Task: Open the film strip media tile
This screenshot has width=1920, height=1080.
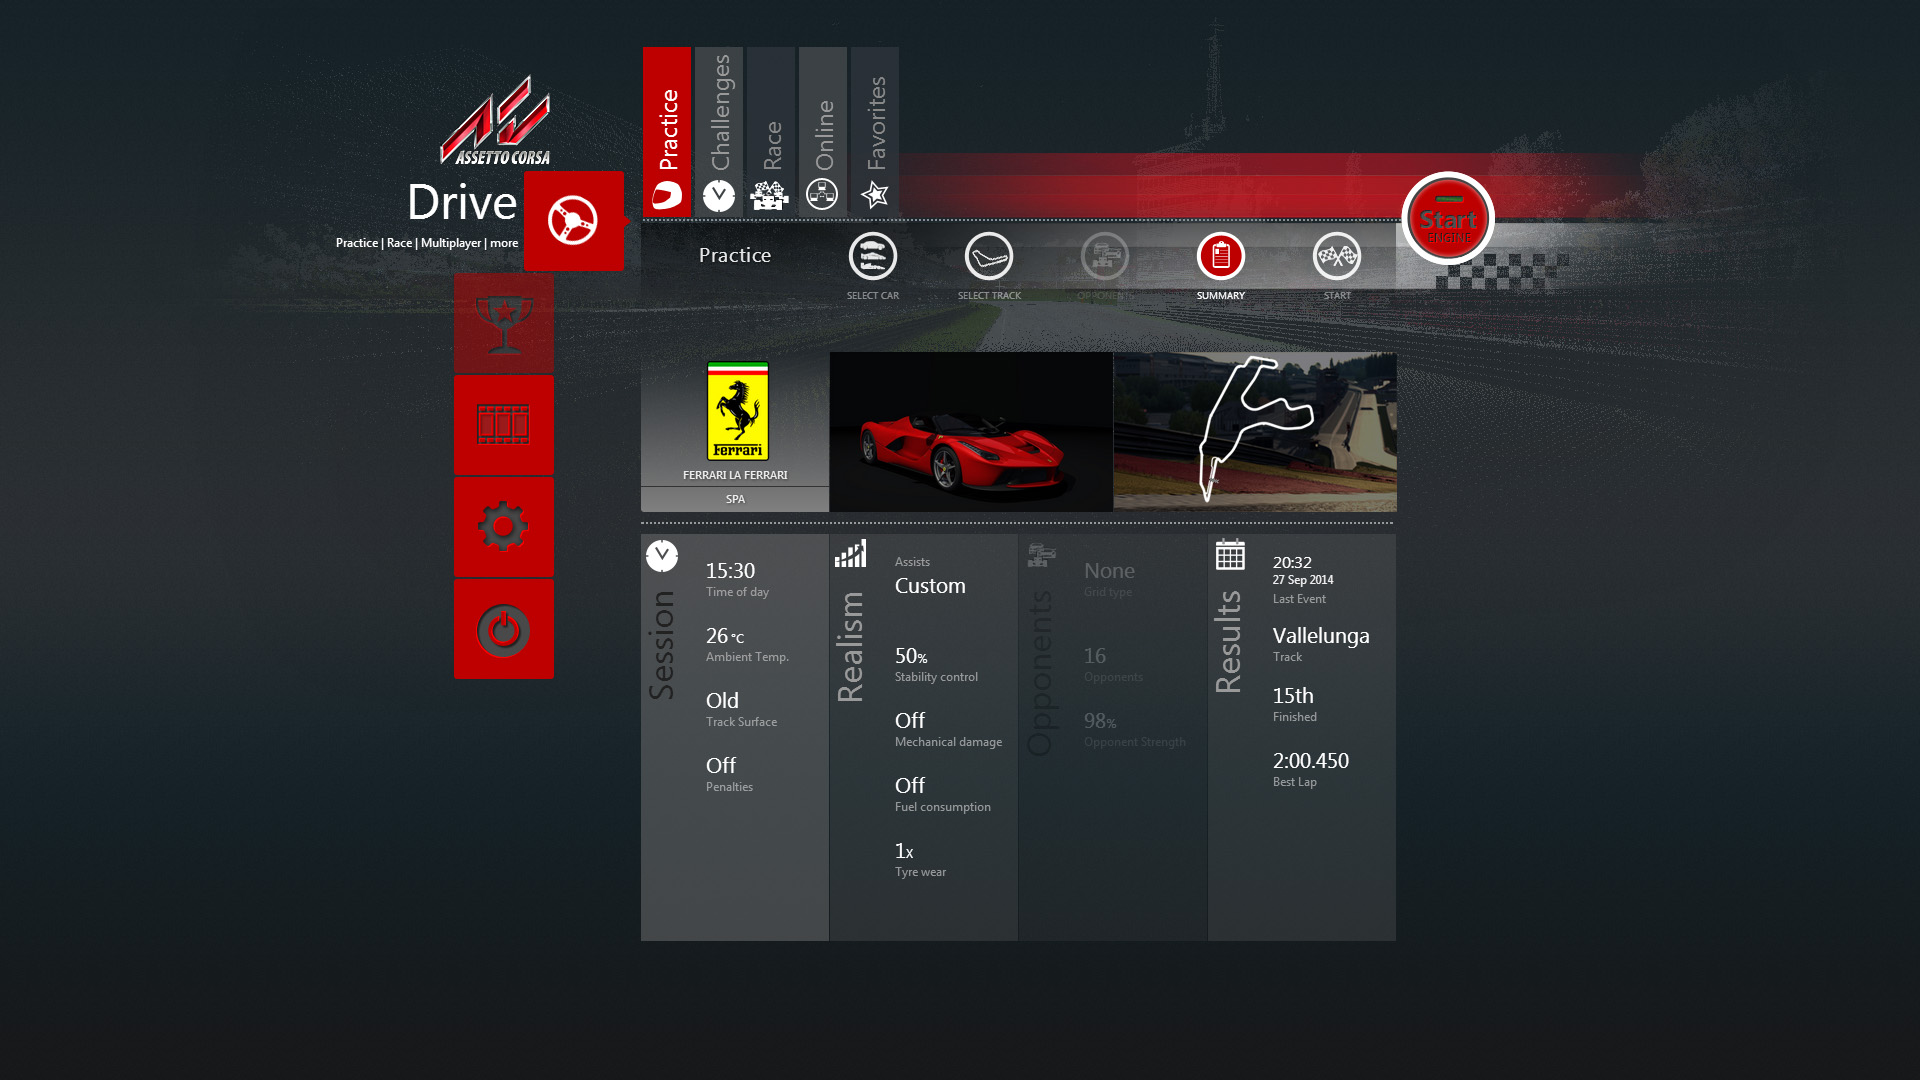Action: 503,425
